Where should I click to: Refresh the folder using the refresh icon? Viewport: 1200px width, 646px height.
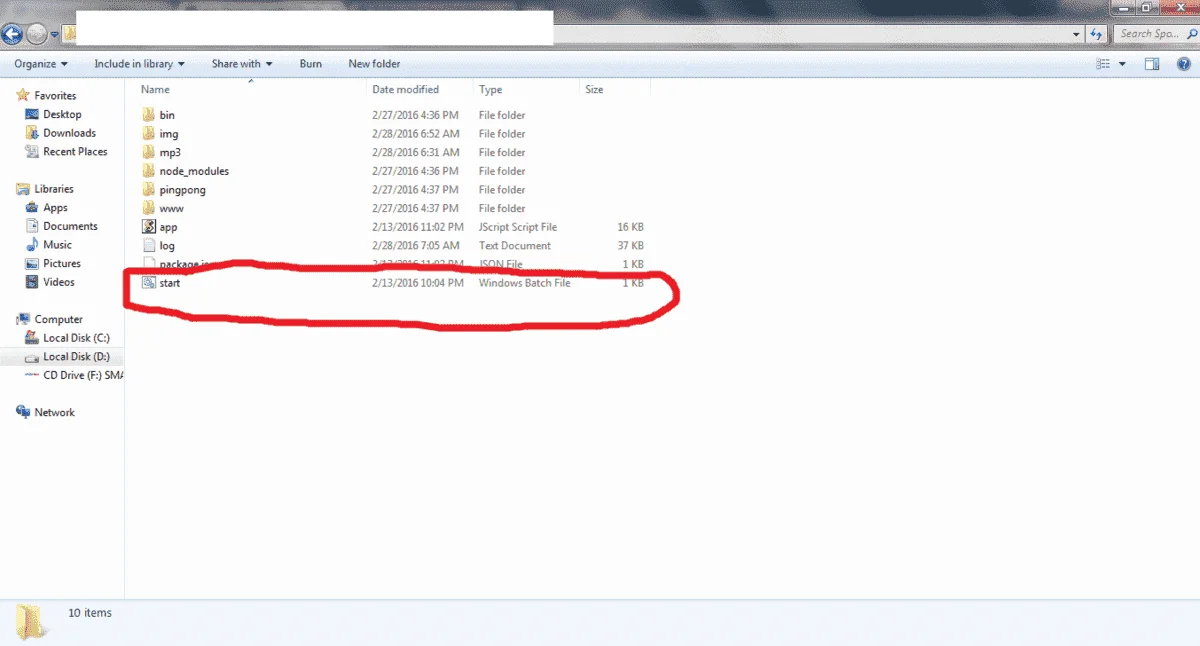click(1097, 34)
